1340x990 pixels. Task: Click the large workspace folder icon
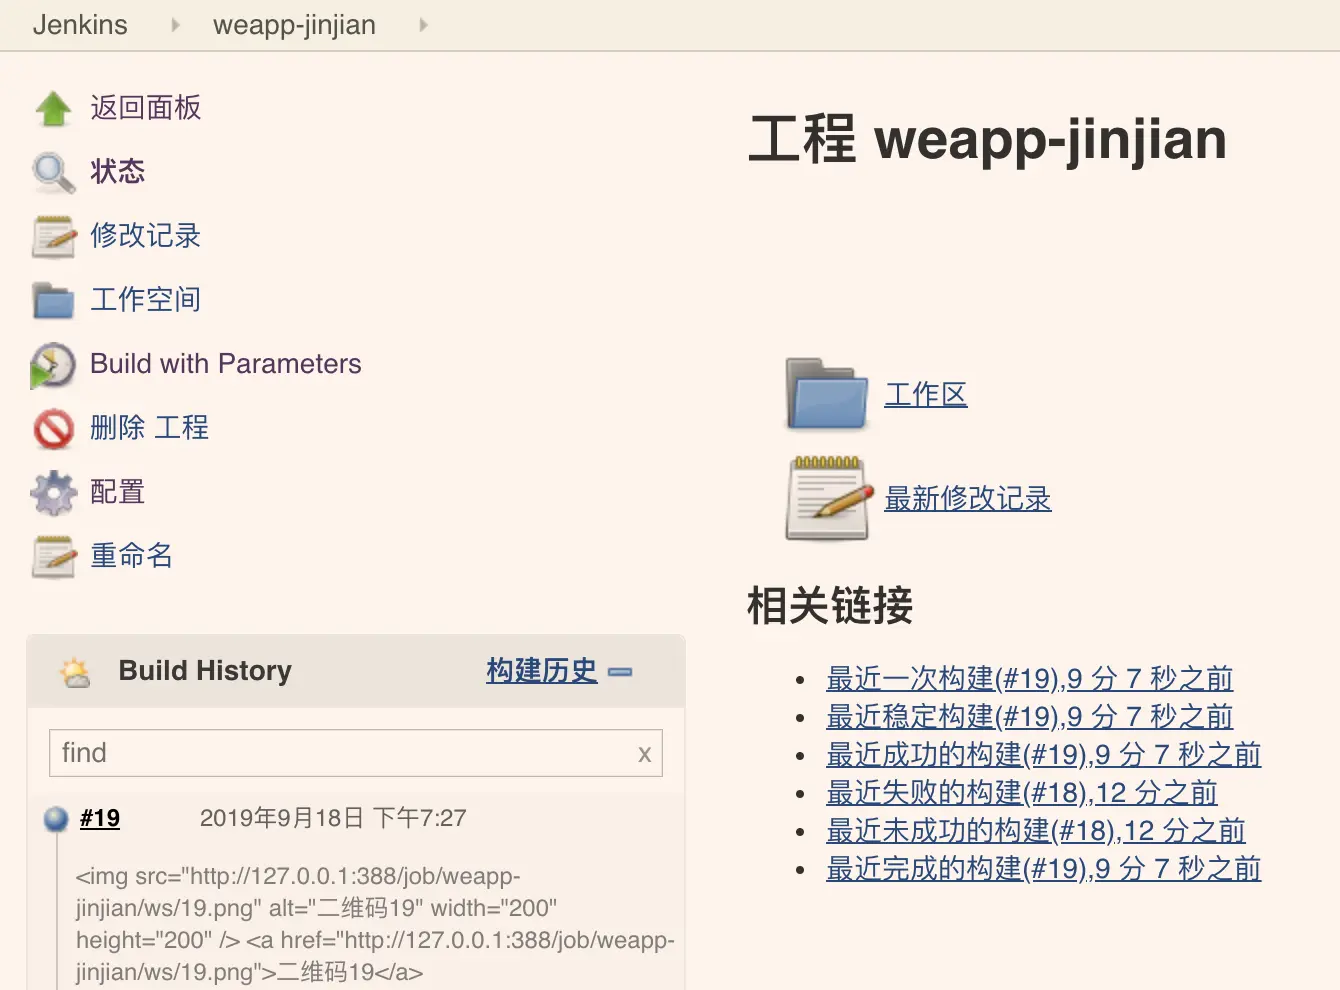click(x=827, y=394)
